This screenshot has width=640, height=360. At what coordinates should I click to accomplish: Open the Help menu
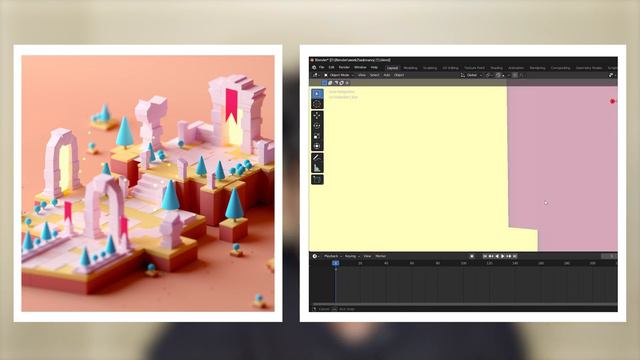[x=374, y=67]
